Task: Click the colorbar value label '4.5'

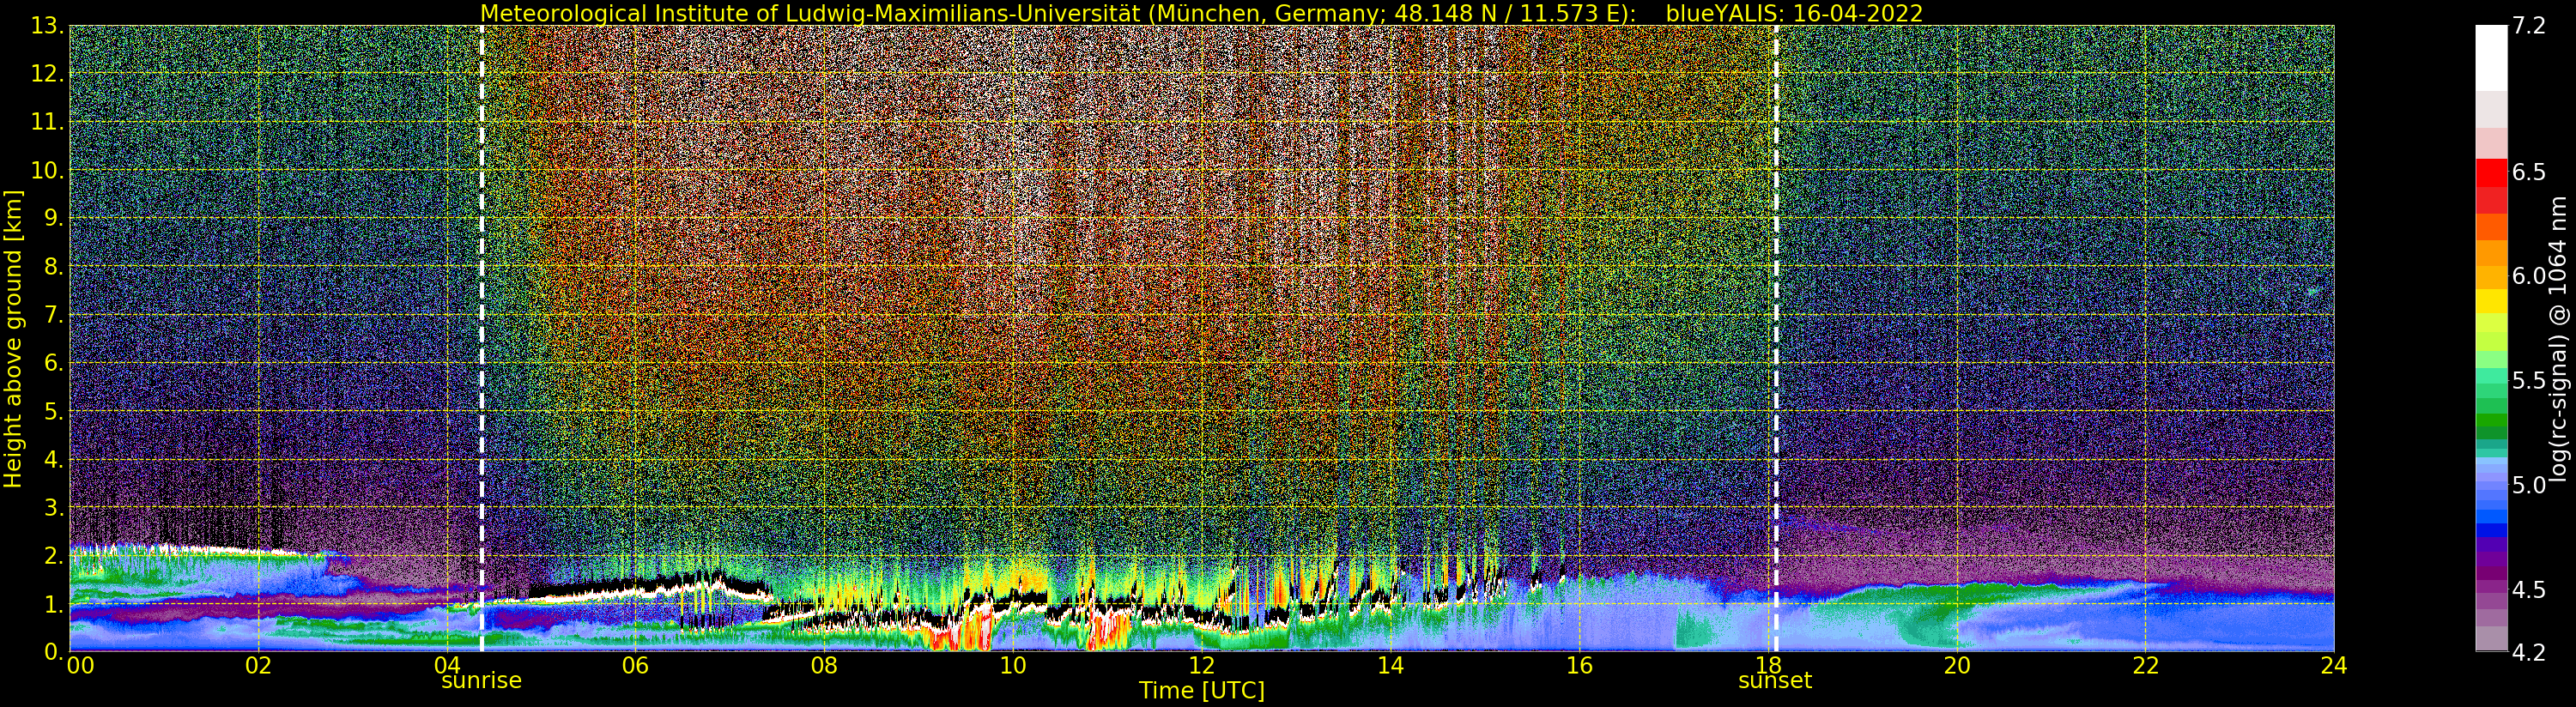Action: tap(2529, 590)
